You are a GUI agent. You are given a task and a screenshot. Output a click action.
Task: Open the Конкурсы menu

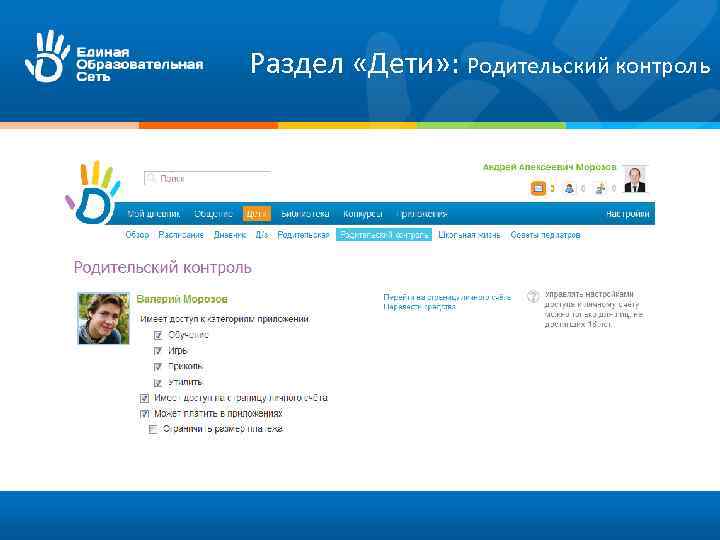pyautogui.click(x=363, y=214)
